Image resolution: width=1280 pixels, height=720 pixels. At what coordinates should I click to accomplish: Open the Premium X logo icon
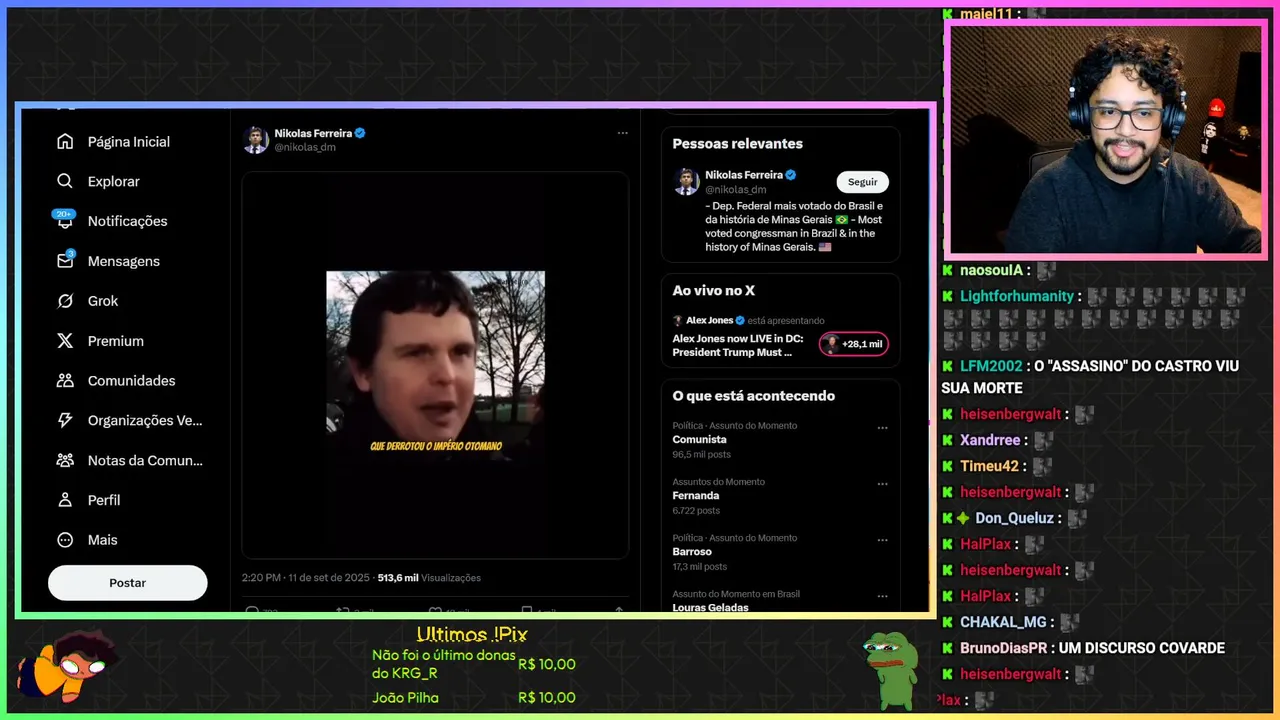(x=65, y=341)
